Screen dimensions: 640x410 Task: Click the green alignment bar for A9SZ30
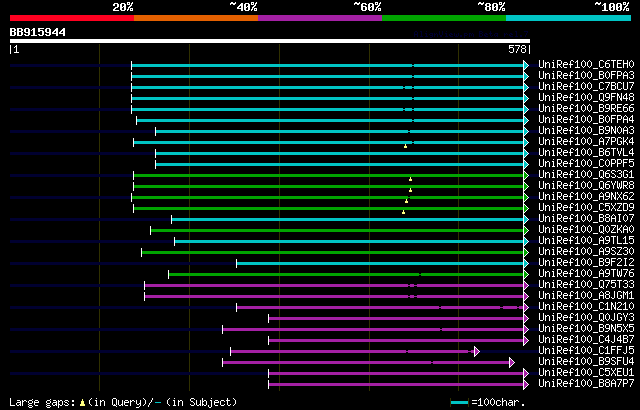(333, 253)
